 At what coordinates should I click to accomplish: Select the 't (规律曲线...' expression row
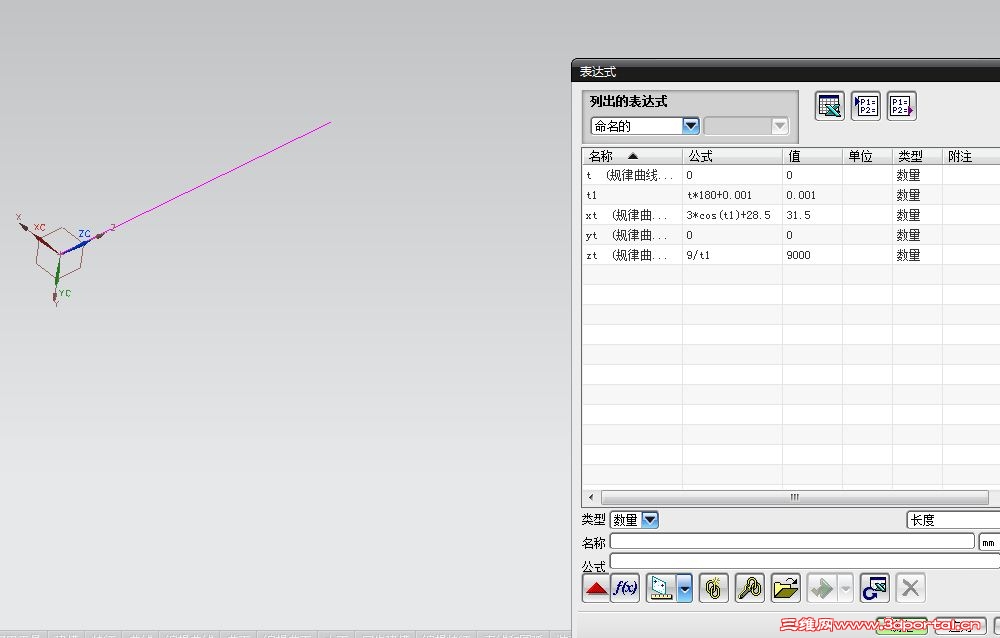pos(791,175)
